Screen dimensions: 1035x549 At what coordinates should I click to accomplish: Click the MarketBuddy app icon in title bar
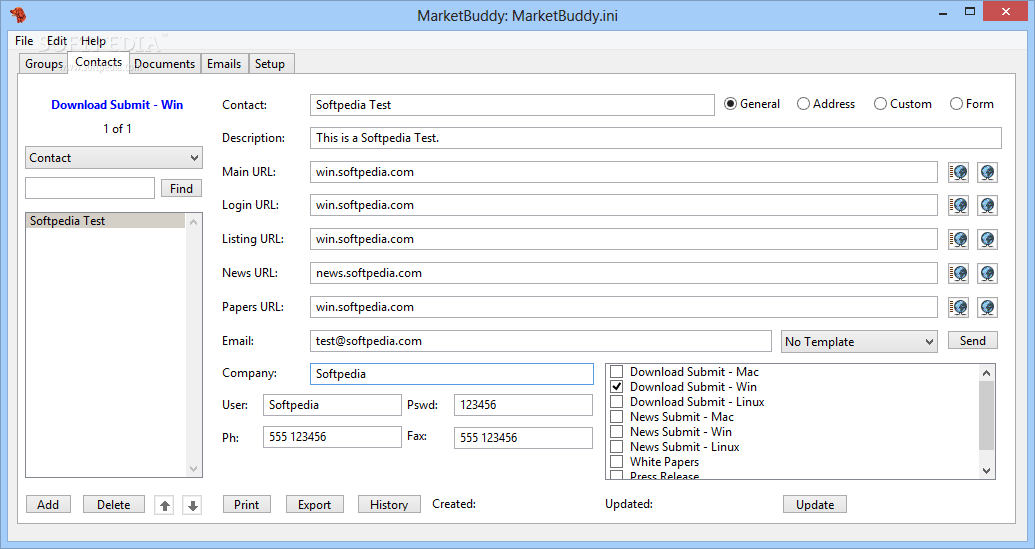pyautogui.click(x=18, y=15)
